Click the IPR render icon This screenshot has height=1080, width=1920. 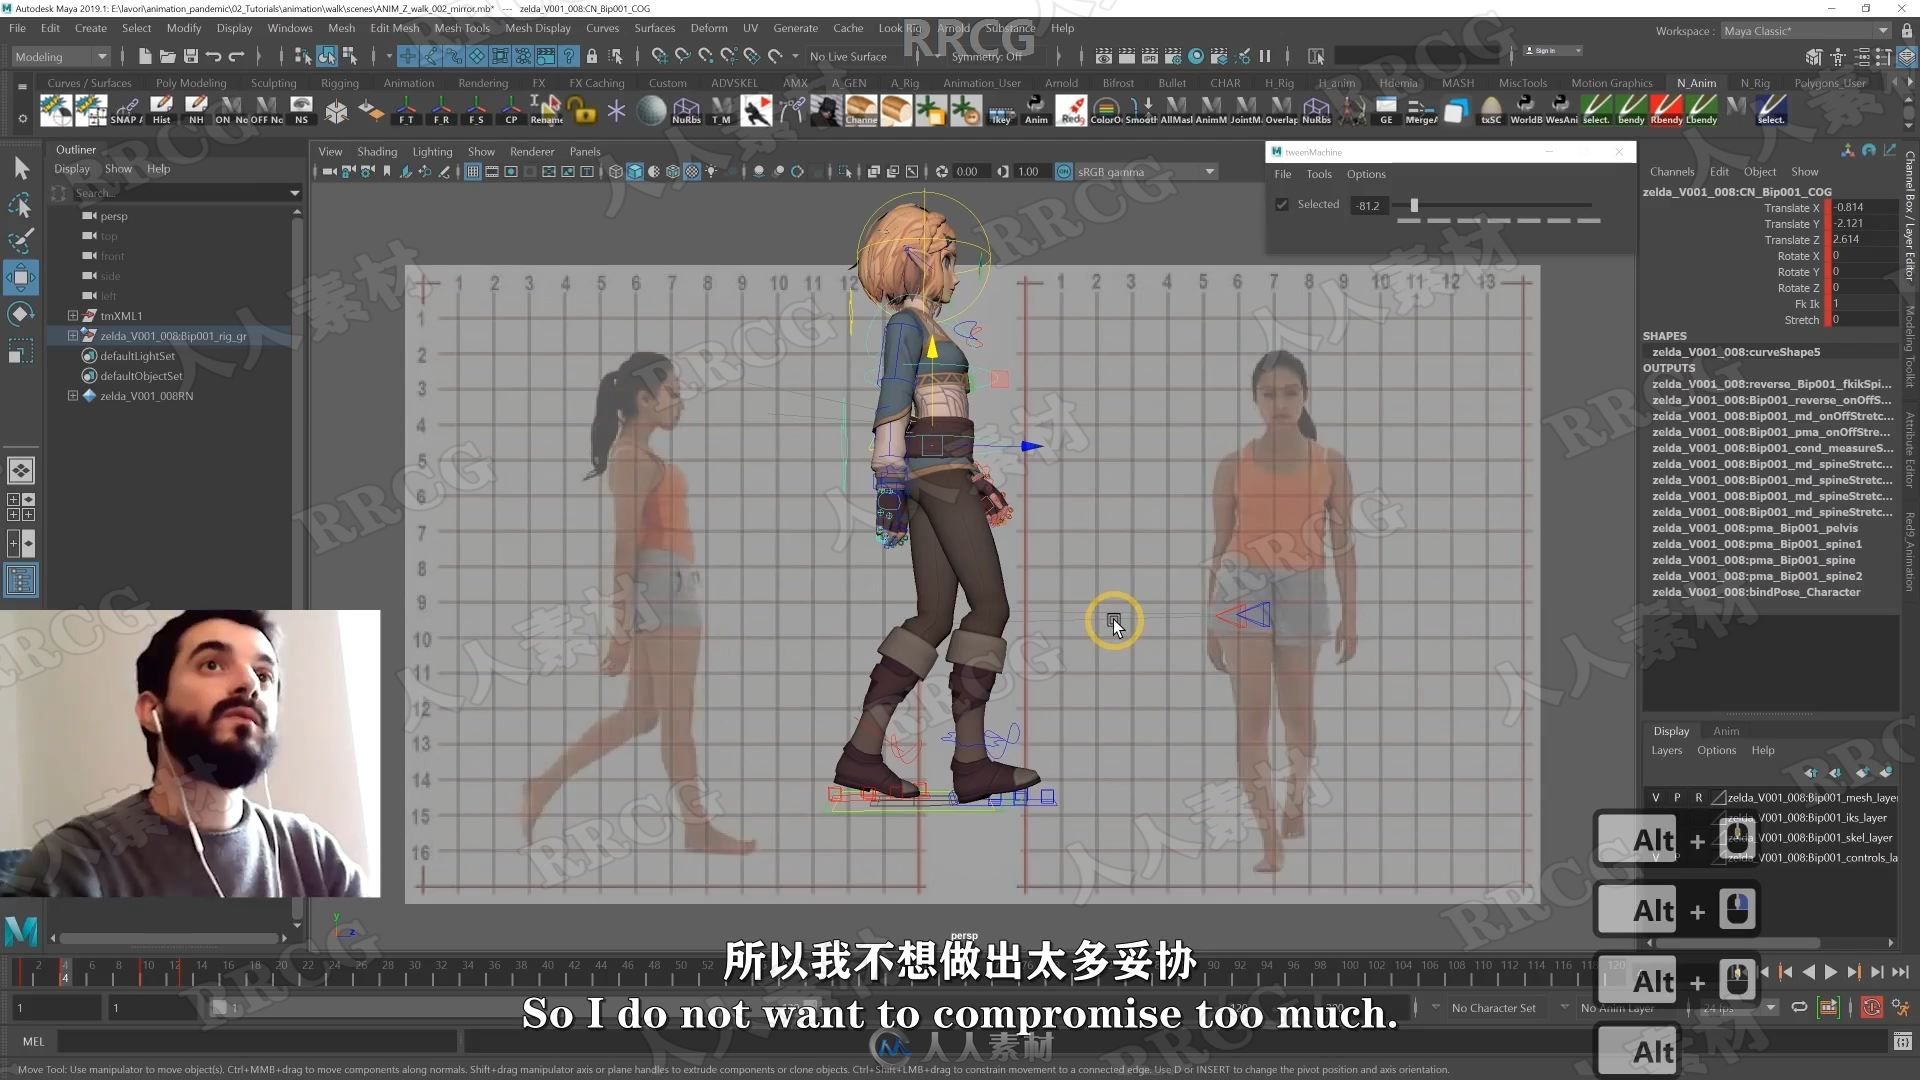pyautogui.click(x=1149, y=56)
